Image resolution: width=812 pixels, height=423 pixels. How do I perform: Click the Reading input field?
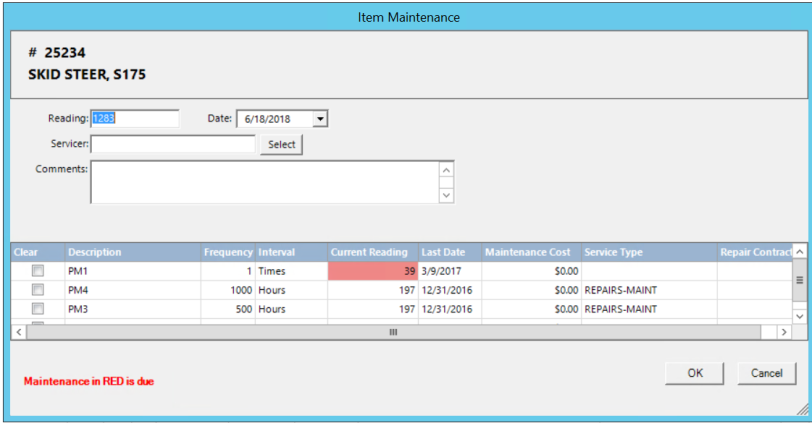tap(135, 119)
